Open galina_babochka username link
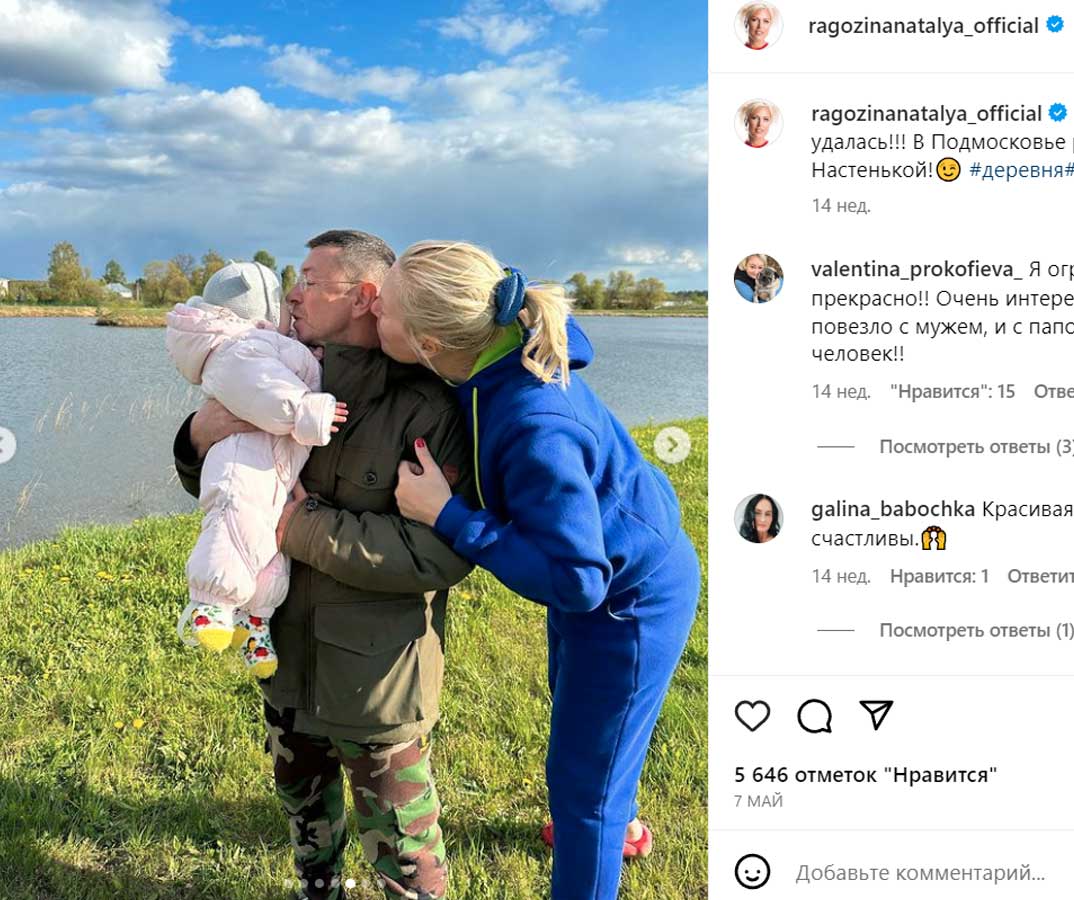Image resolution: width=1074 pixels, height=900 pixels. click(892, 509)
